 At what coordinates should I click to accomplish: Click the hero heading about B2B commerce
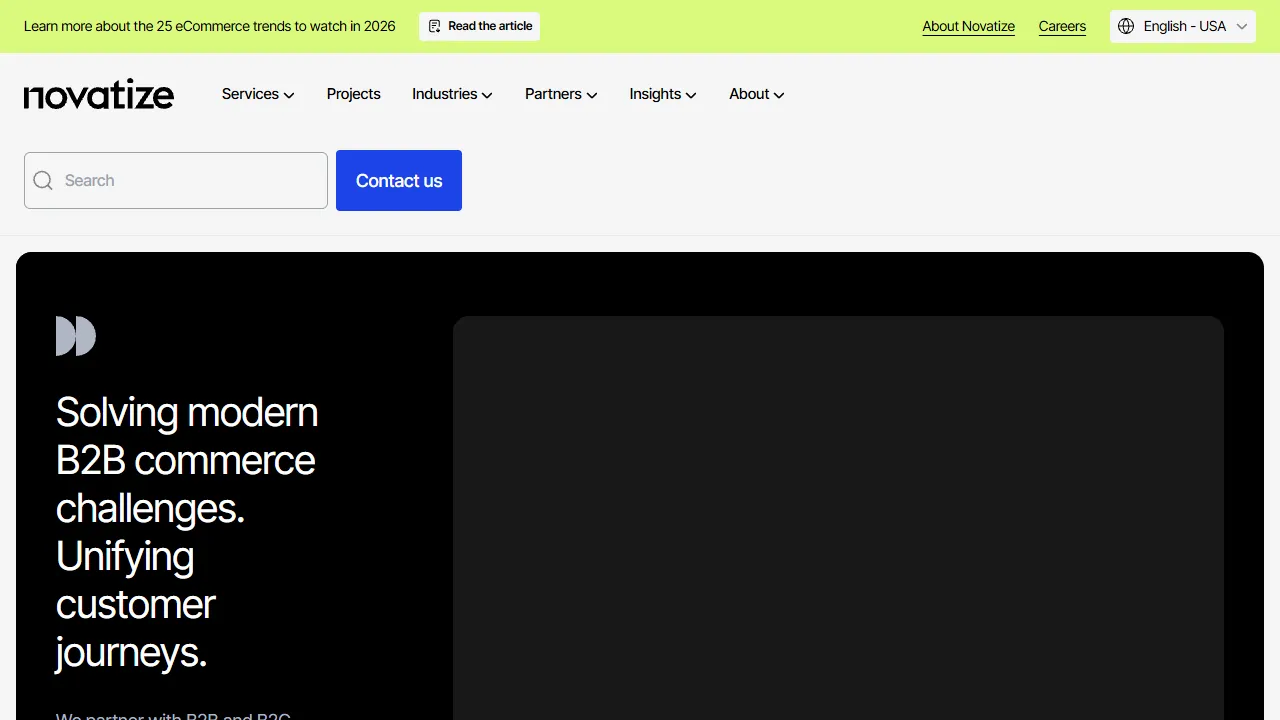(x=186, y=530)
